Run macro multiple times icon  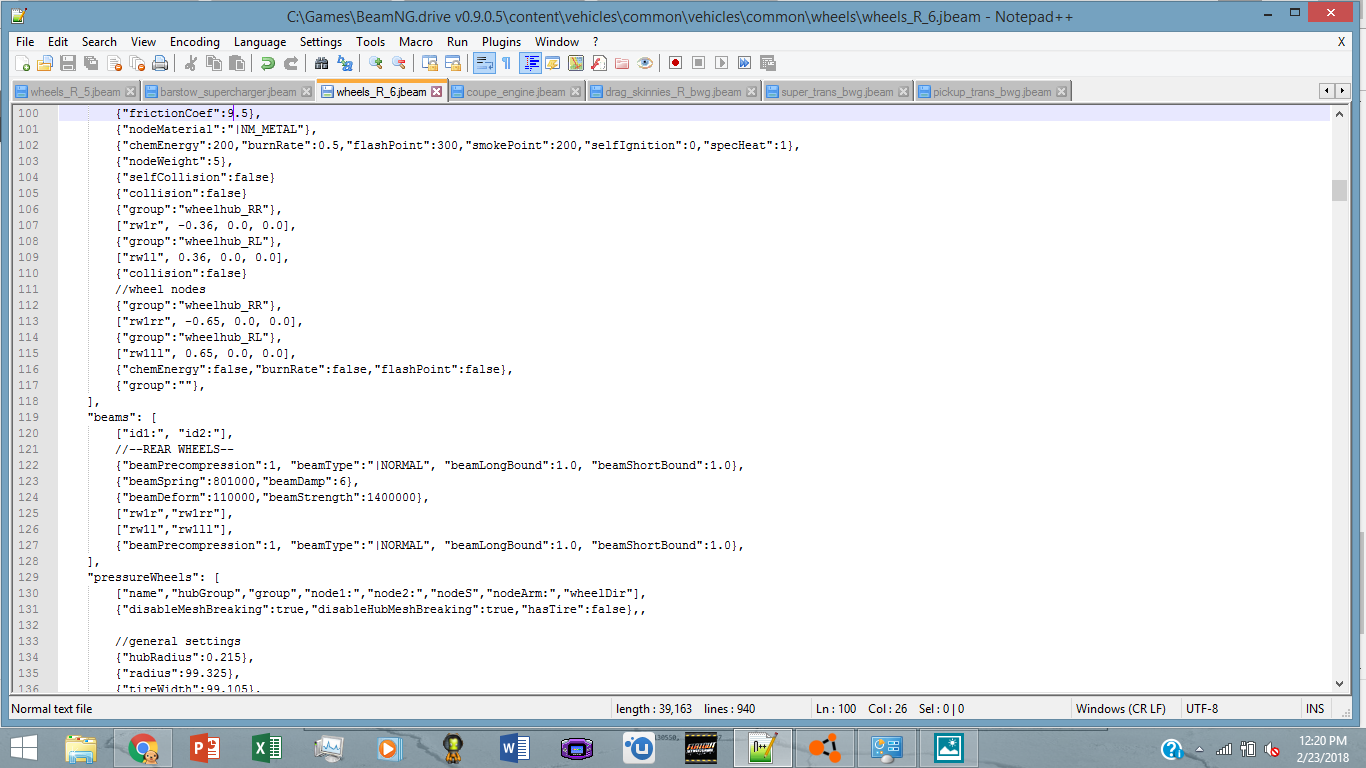(x=744, y=63)
